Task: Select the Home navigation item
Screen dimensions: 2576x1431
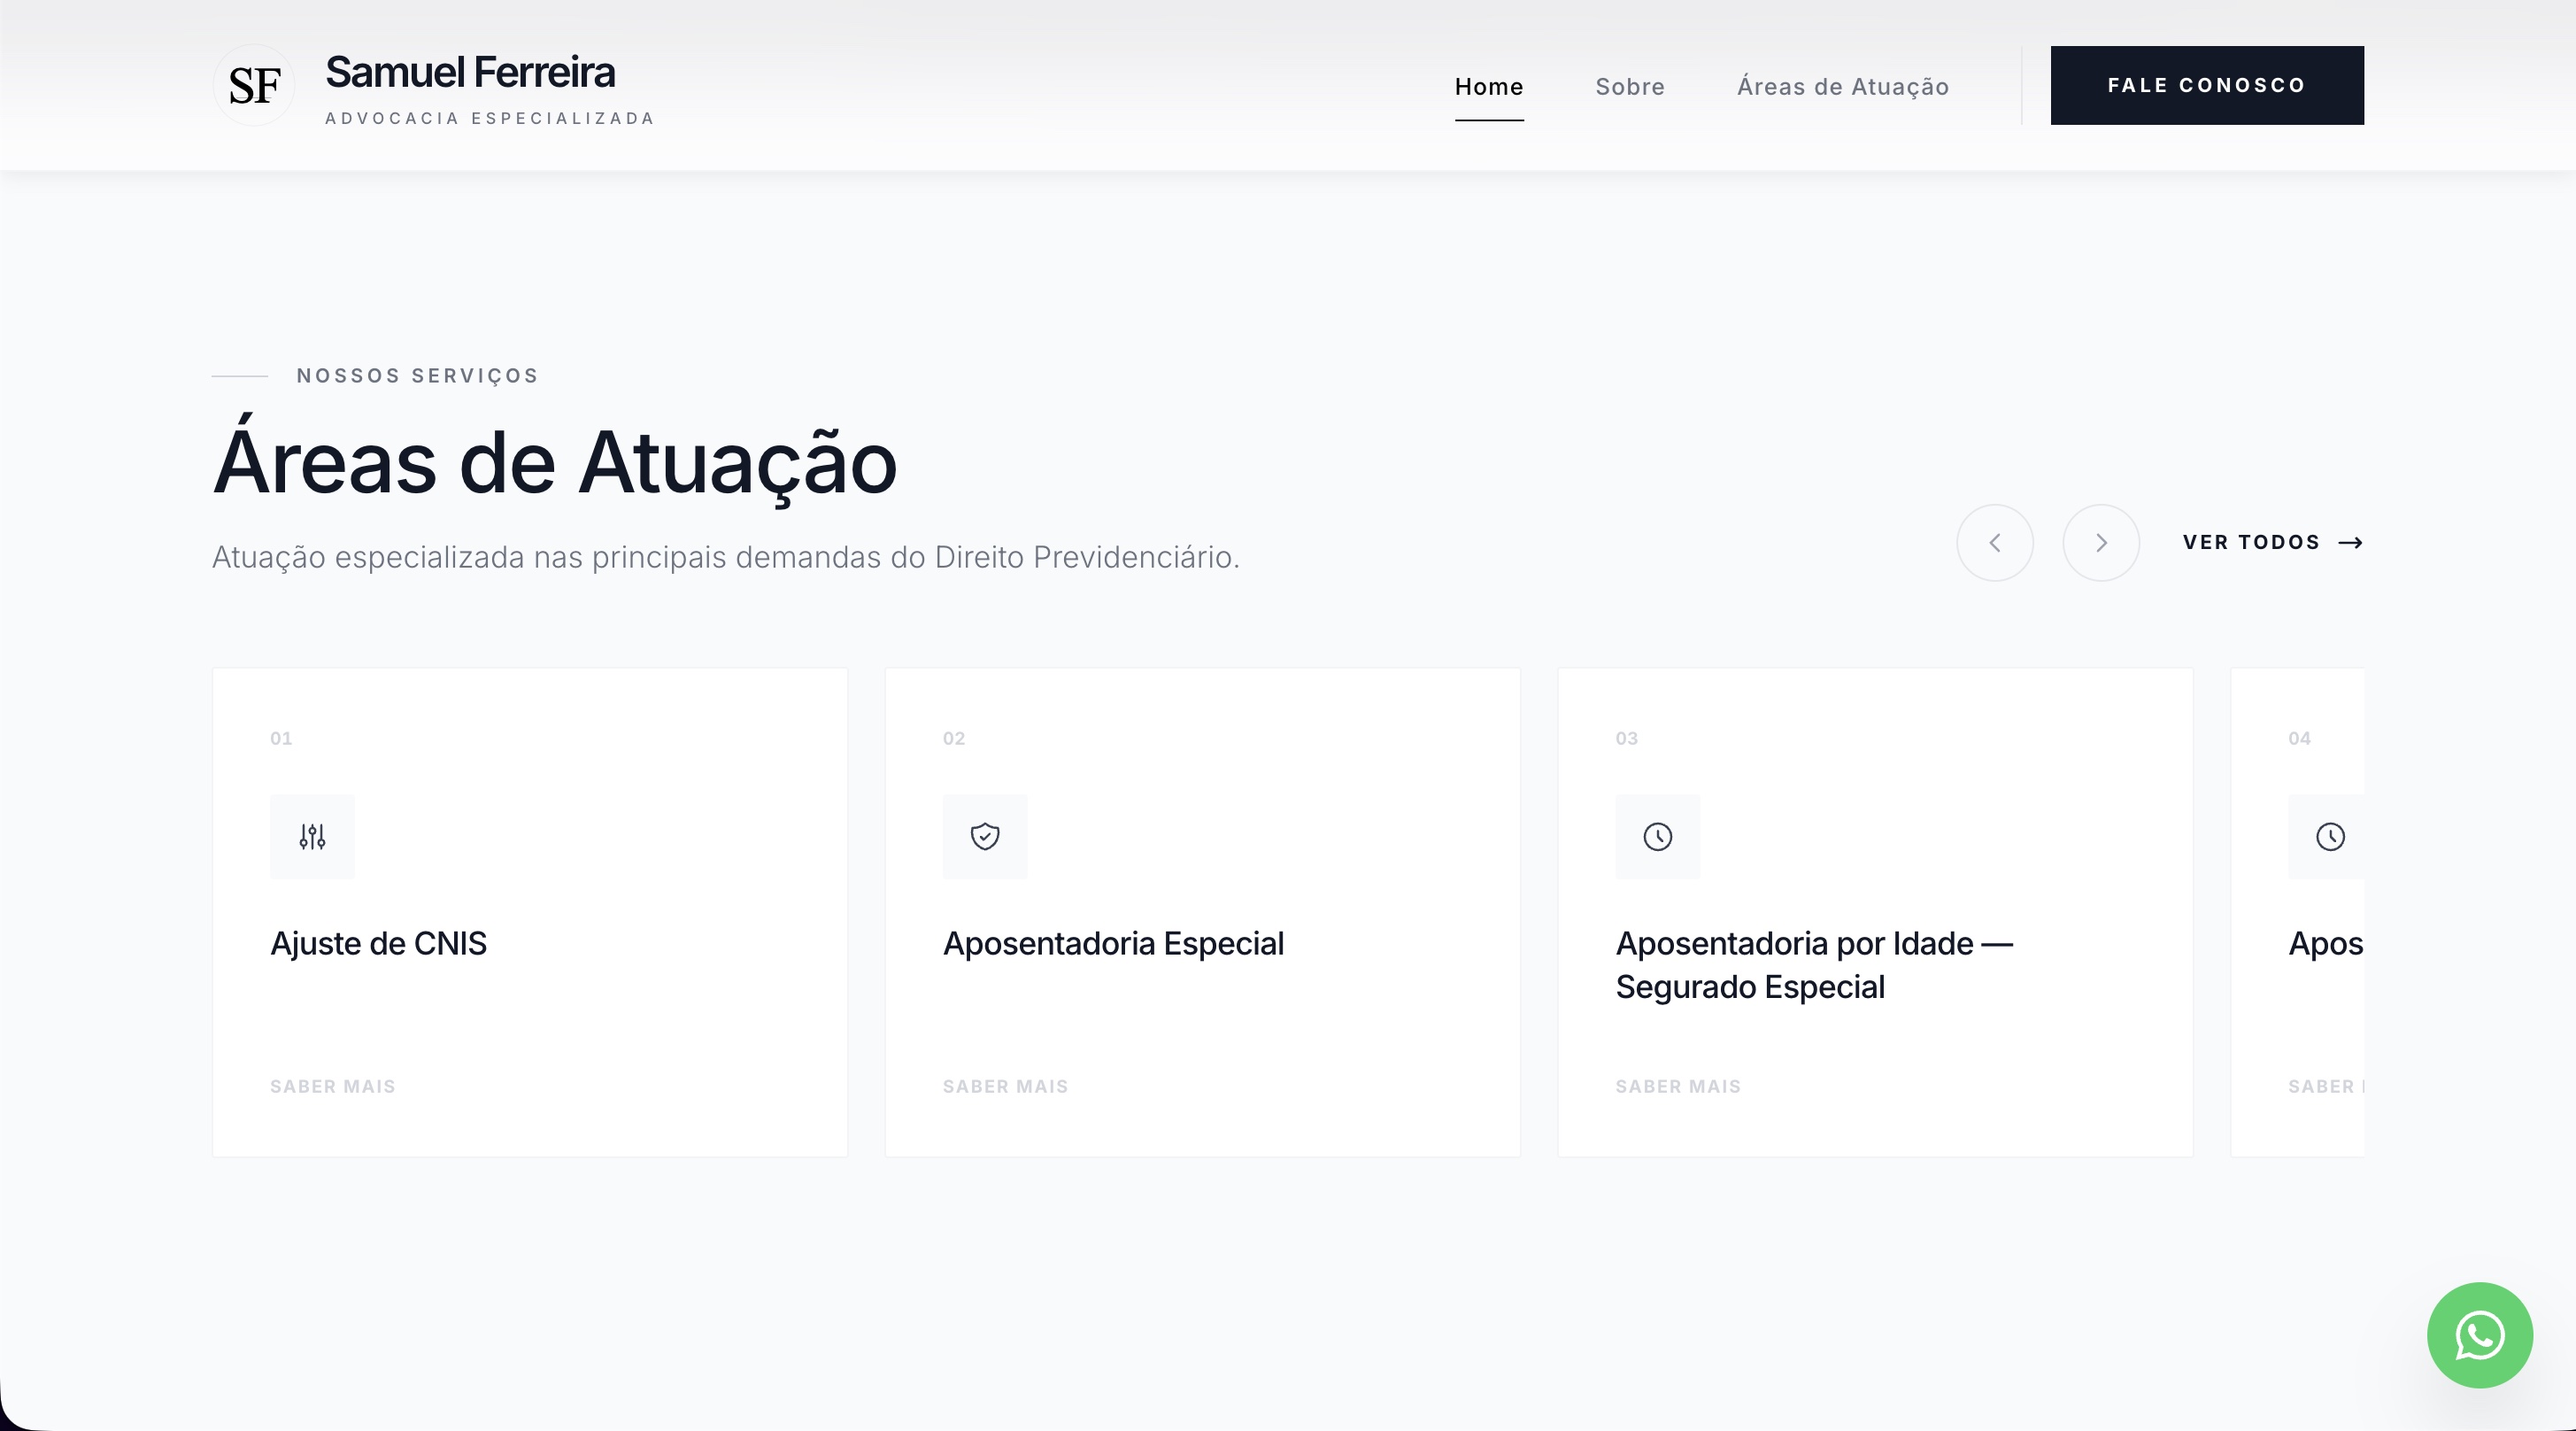Action: click(1489, 87)
